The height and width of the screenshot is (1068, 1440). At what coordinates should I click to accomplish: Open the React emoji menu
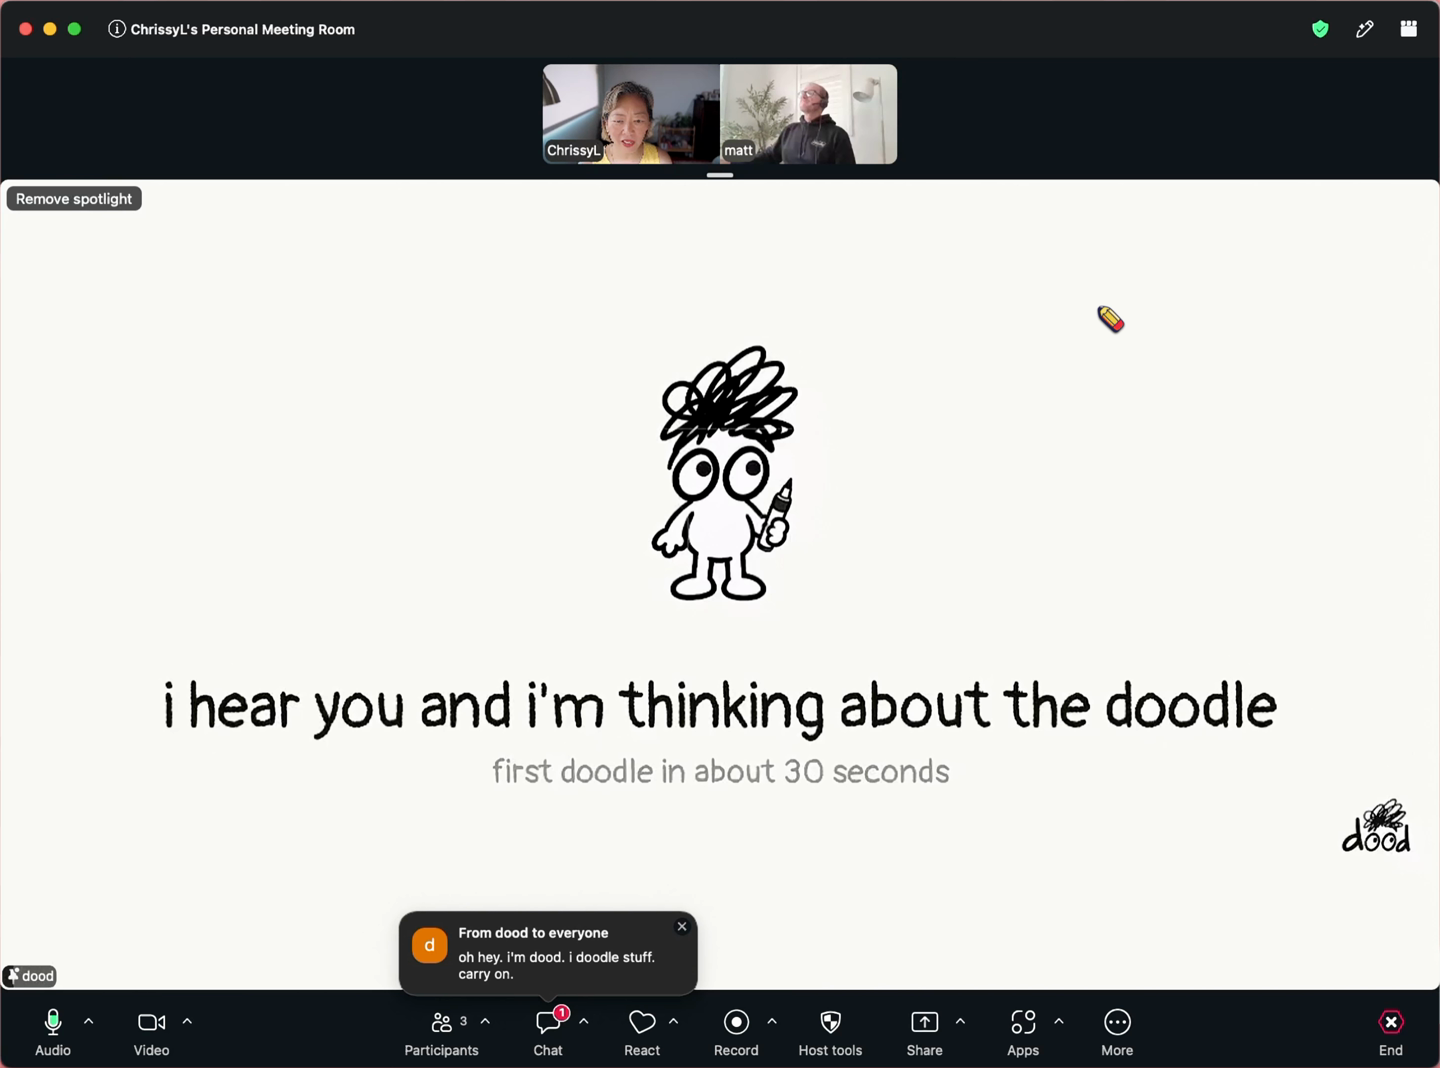click(642, 1032)
